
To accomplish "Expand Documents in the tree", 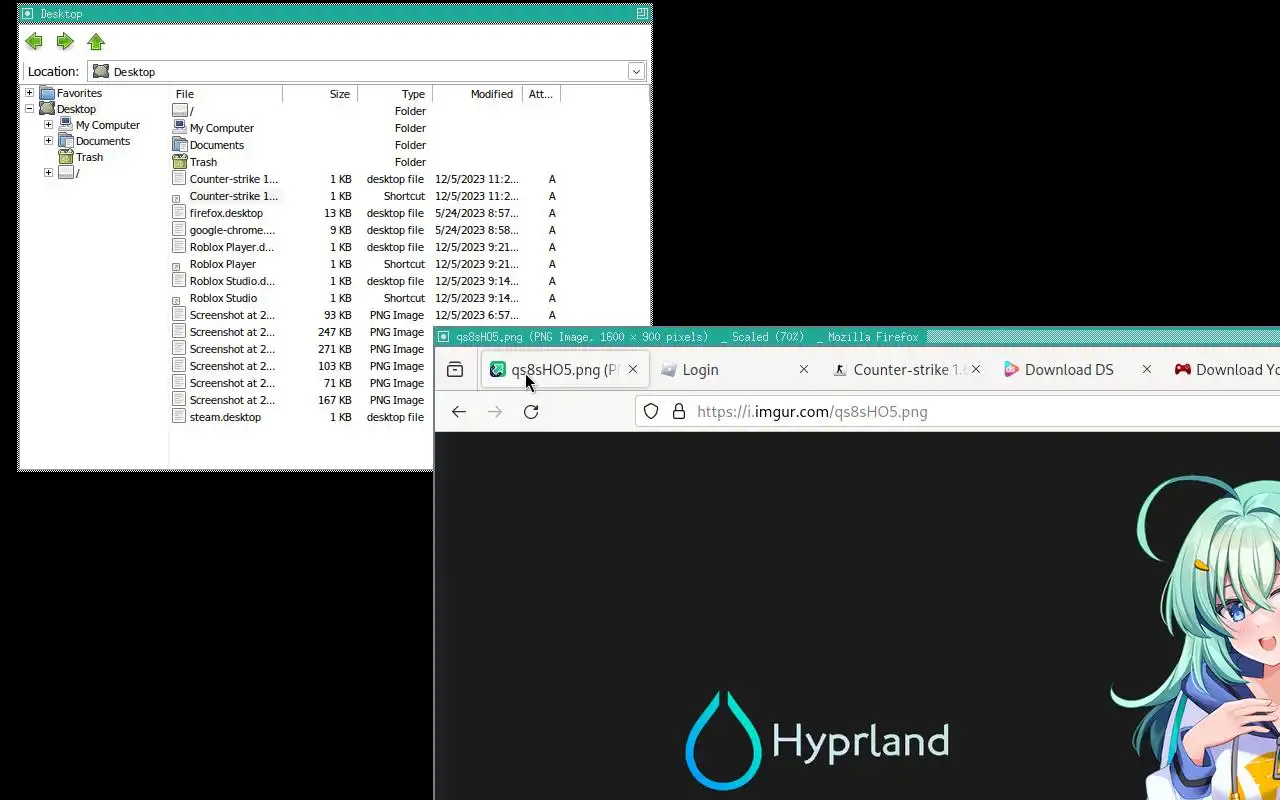I will click(48, 141).
